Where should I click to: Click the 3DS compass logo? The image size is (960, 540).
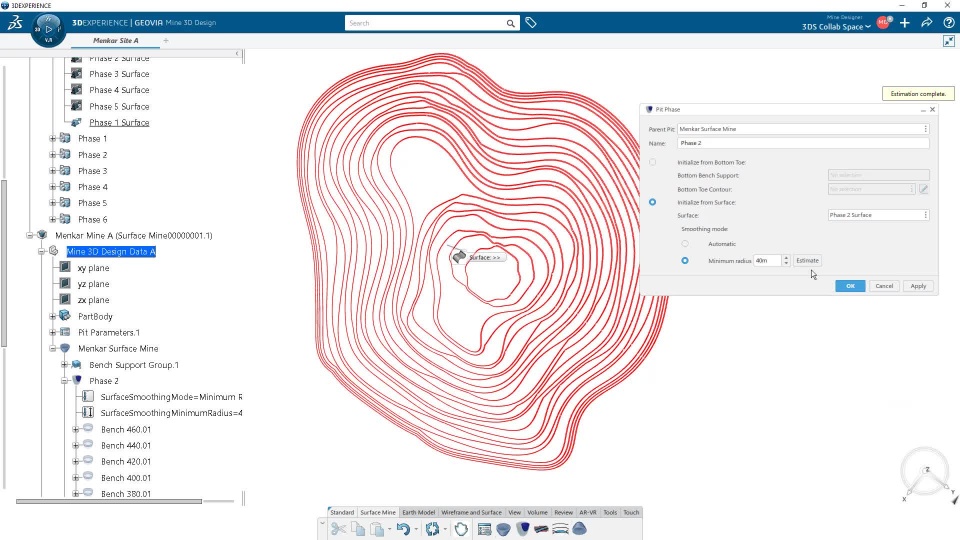coord(15,23)
